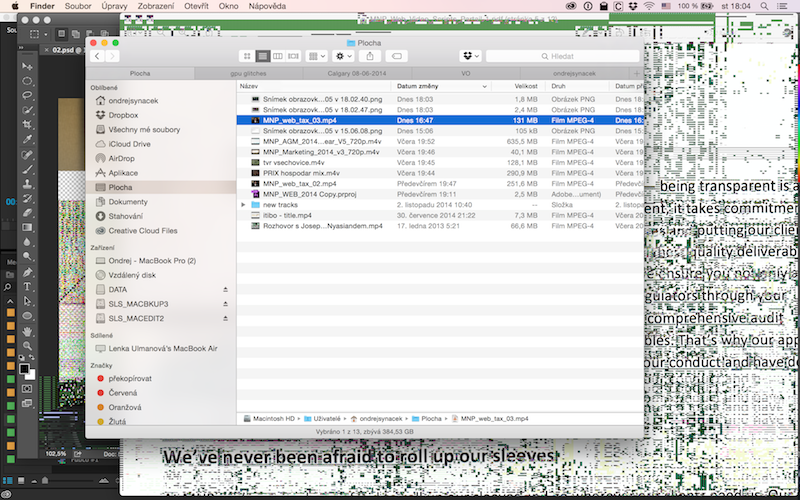Go back in Finder navigation

pyautogui.click(x=97, y=56)
